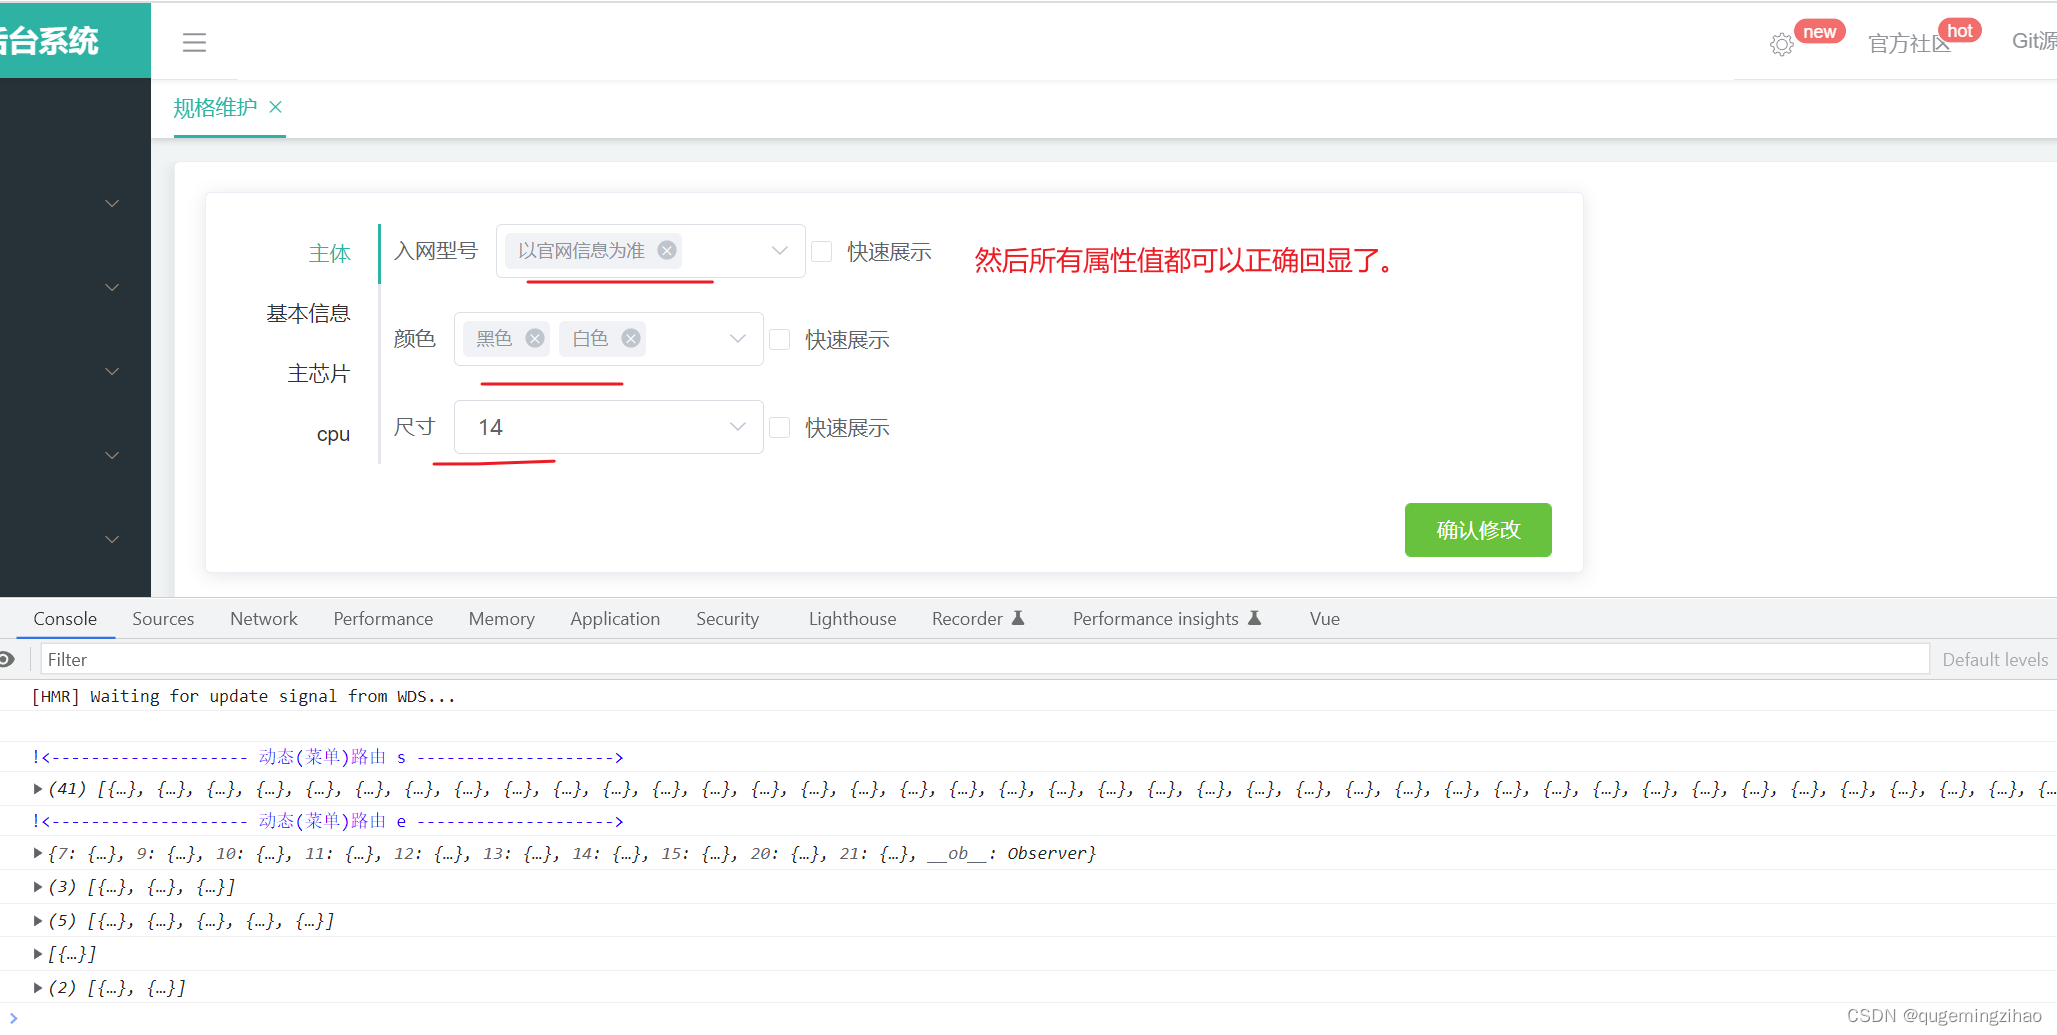Expand the fifth sidebar menu chevron
Image resolution: width=2057 pixels, height=1035 pixels.
pyautogui.click(x=112, y=539)
